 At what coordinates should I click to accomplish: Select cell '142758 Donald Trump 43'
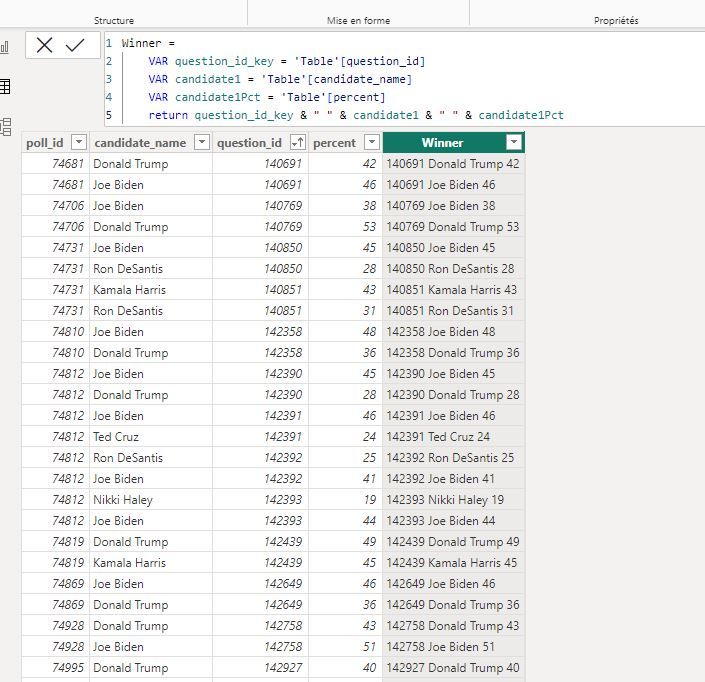coord(453,626)
